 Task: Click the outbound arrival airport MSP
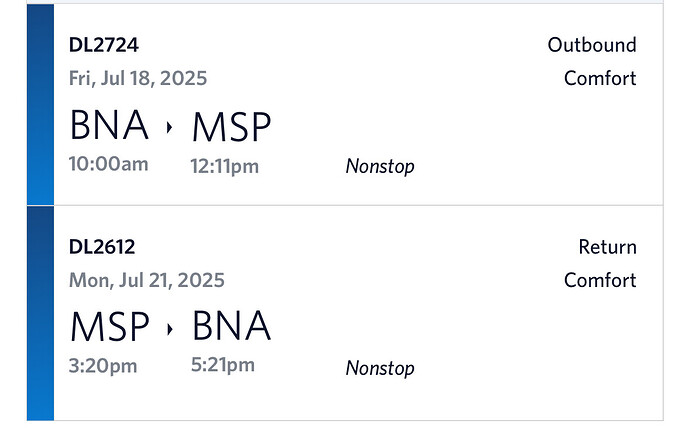(231, 127)
